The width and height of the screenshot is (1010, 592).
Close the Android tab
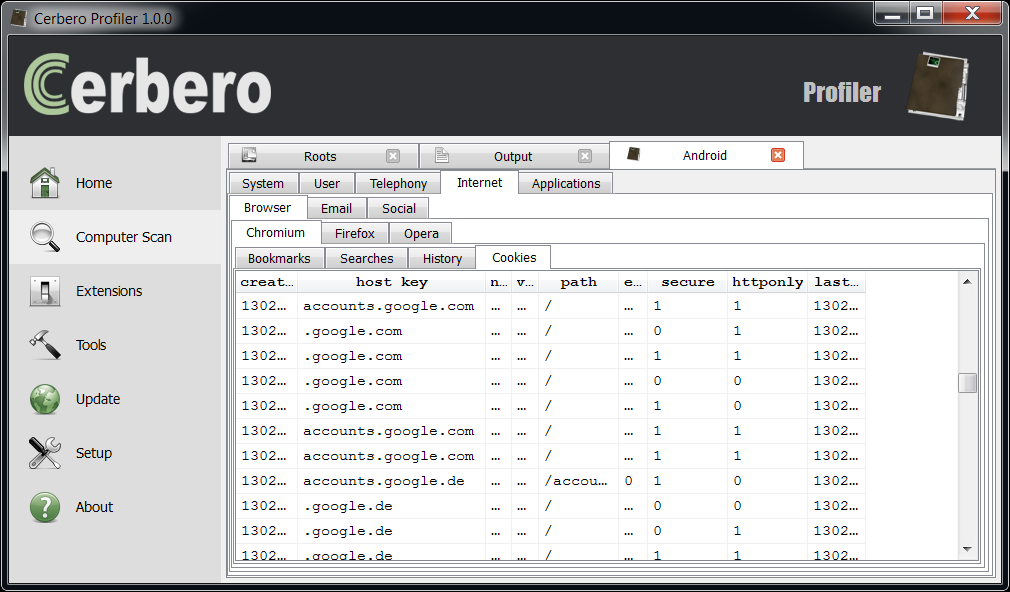point(778,155)
